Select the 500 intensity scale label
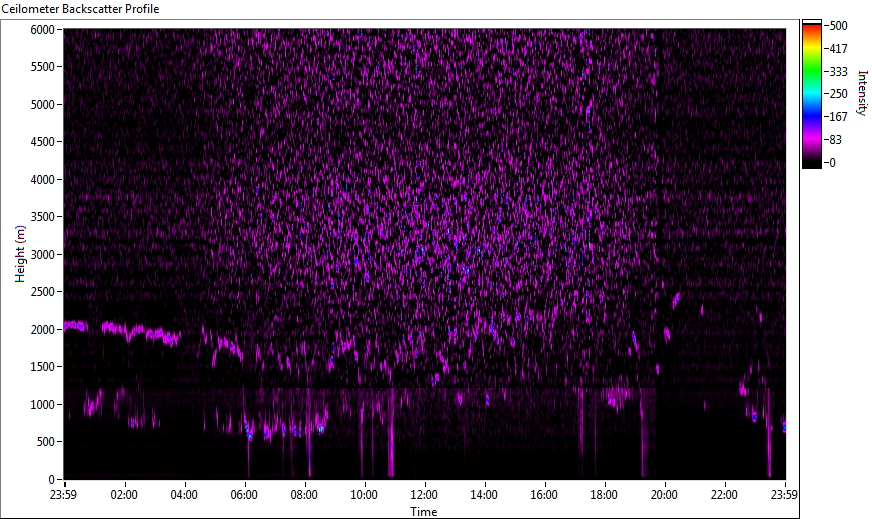 click(838, 26)
